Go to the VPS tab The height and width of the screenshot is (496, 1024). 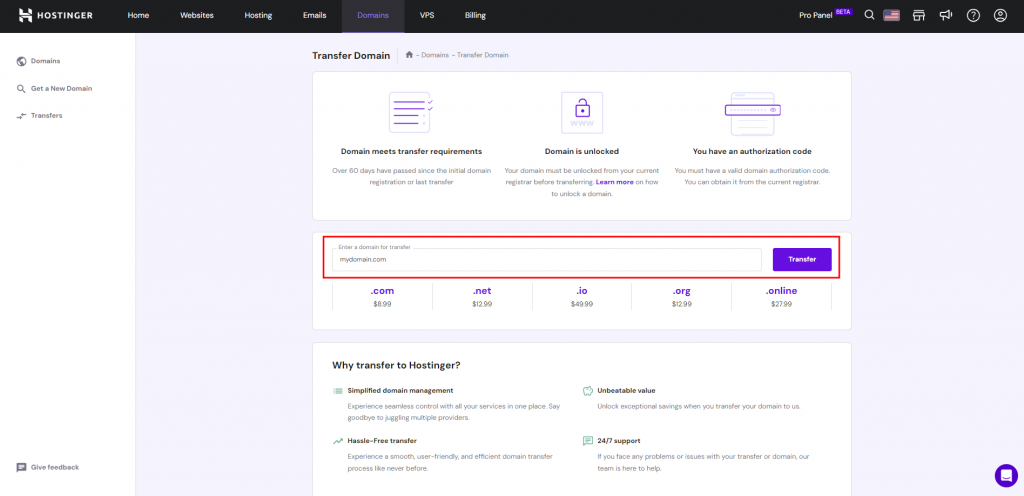click(427, 16)
